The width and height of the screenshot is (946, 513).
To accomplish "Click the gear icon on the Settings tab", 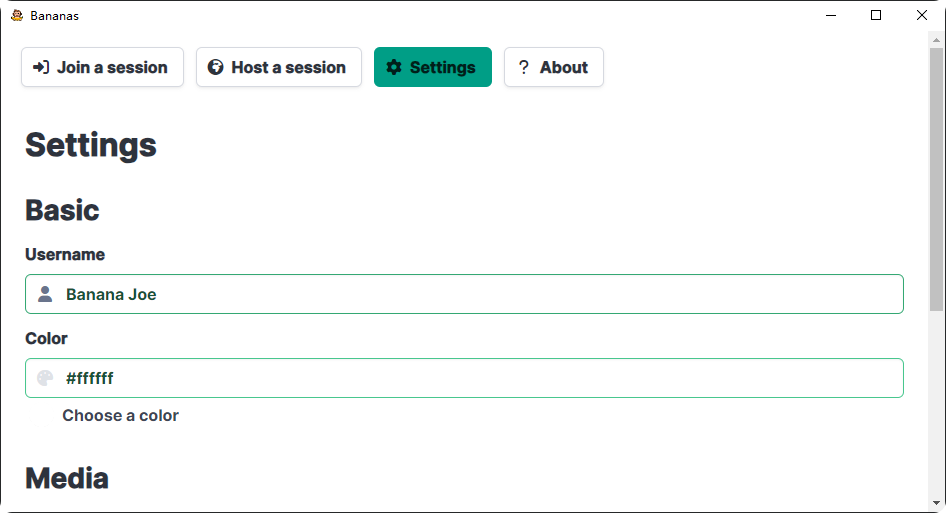I will pyautogui.click(x=394, y=67).
